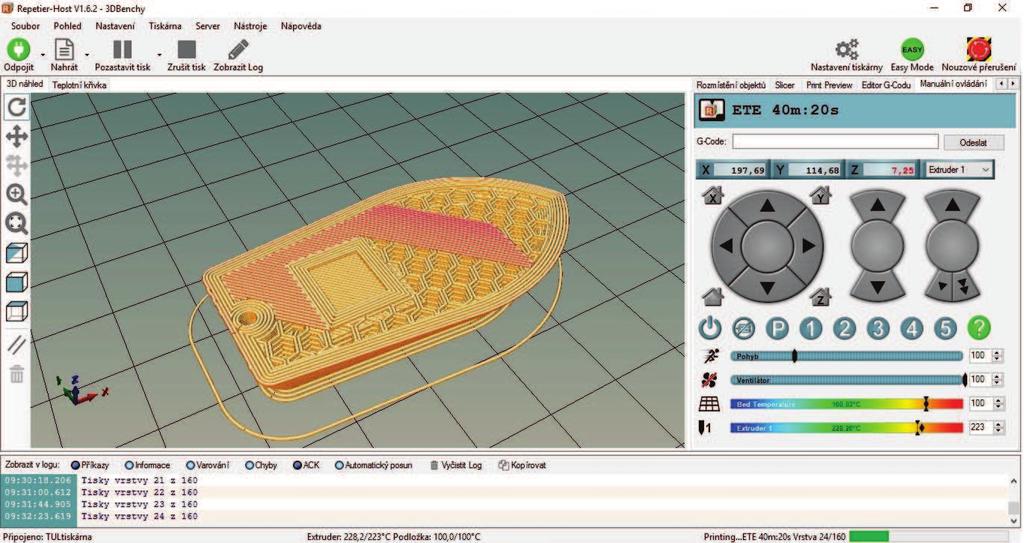Click in the G-Code input field
This screenshot has height=543, width=1024.
[x=835, y=142]
